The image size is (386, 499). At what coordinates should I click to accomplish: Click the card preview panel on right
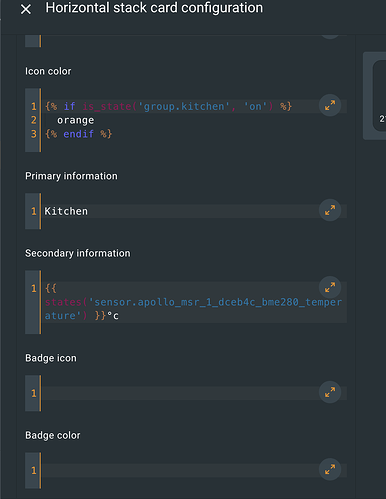click(x=375, y=96)
